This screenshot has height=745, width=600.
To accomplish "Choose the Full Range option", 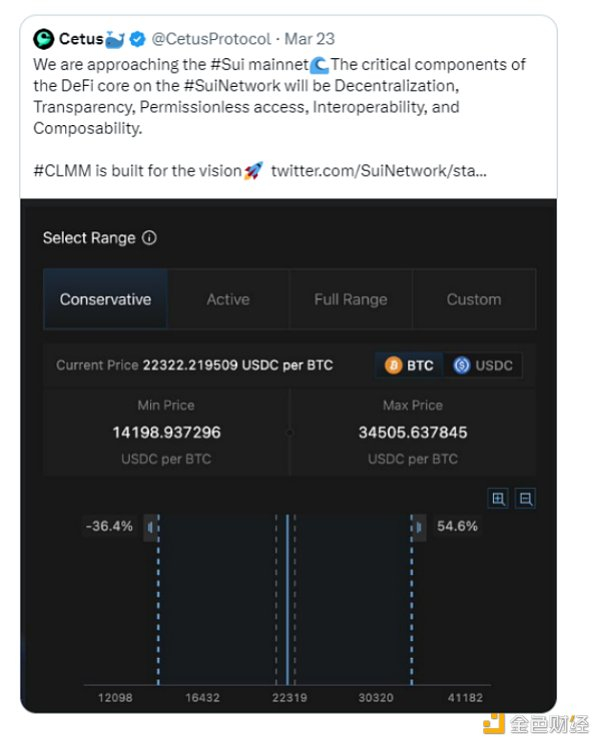I will click(x=350, y=299).
